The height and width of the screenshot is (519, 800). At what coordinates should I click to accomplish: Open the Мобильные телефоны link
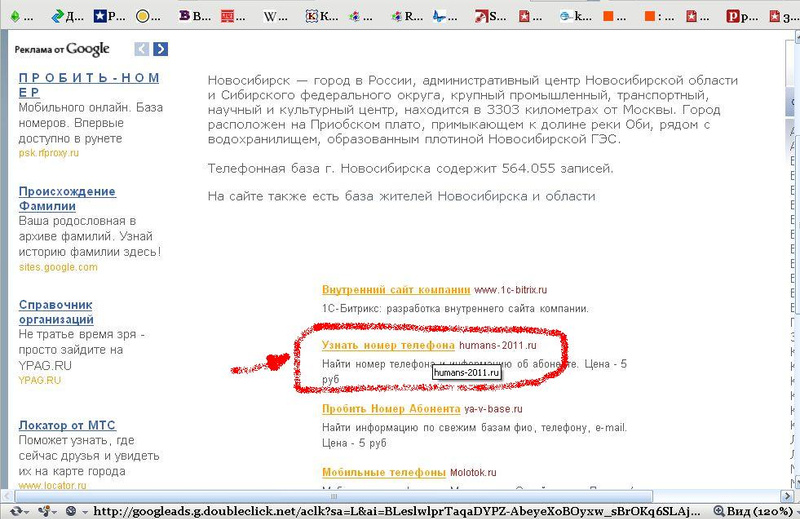pos(384,472)
